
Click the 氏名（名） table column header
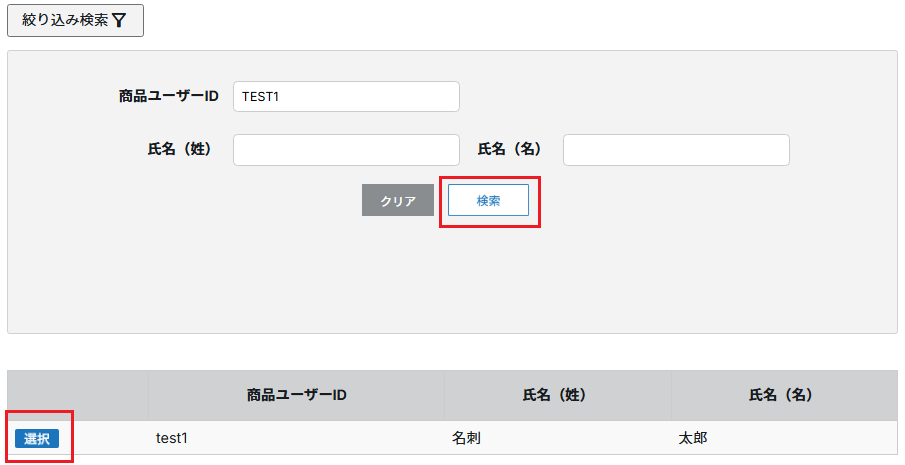pos(784,395)
